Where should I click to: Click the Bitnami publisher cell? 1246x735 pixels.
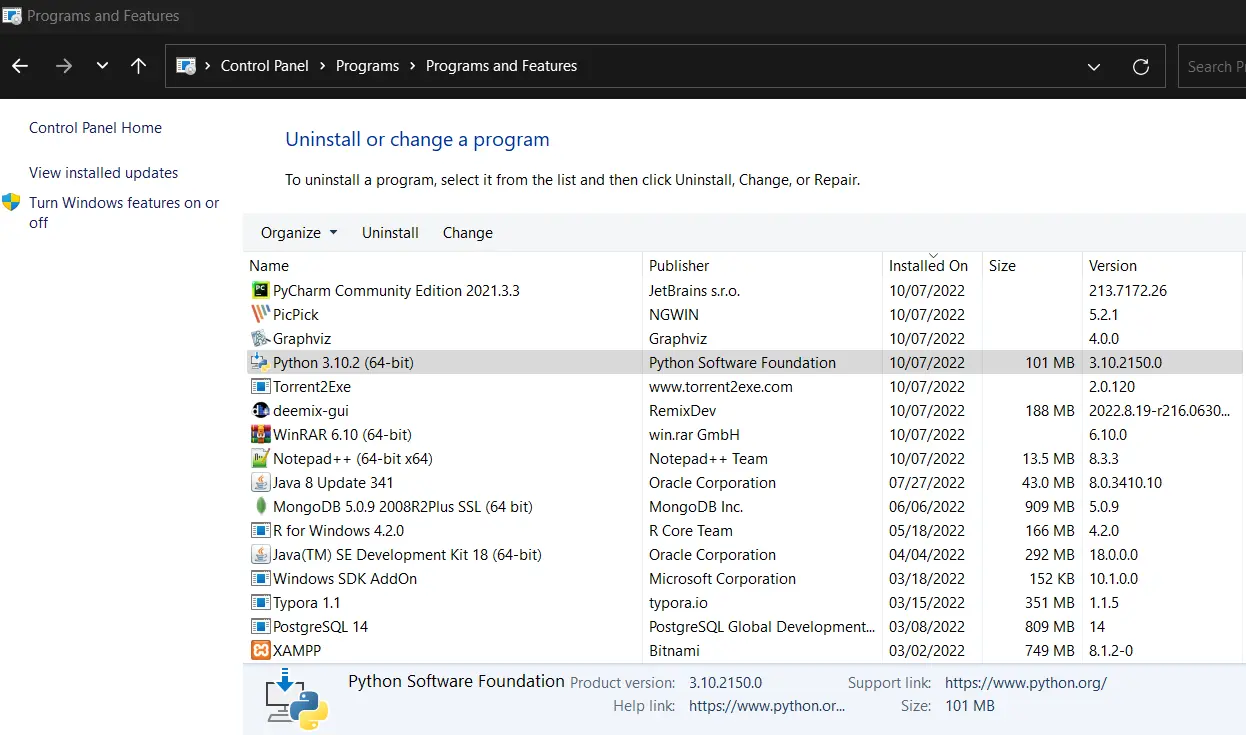(675, 651)
